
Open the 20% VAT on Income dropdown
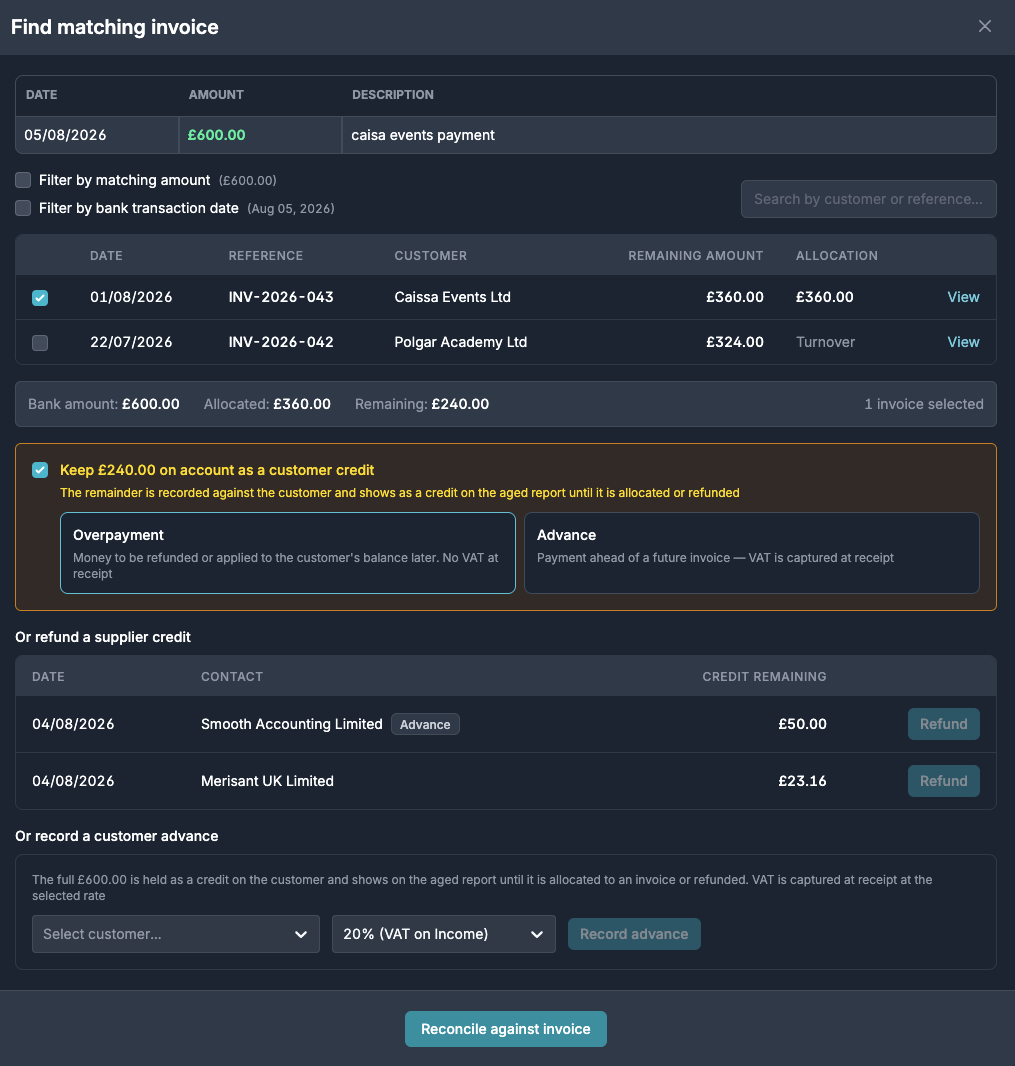(443, 934)
